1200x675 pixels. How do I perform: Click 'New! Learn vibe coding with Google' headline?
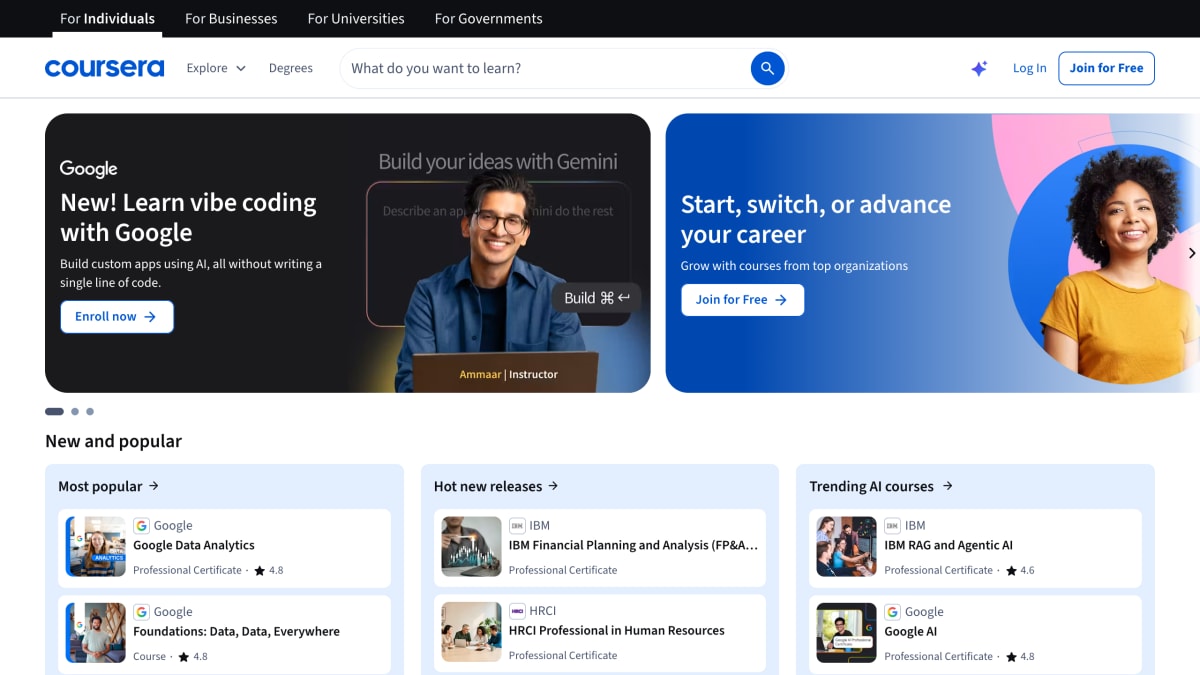(x=188, y=217)
